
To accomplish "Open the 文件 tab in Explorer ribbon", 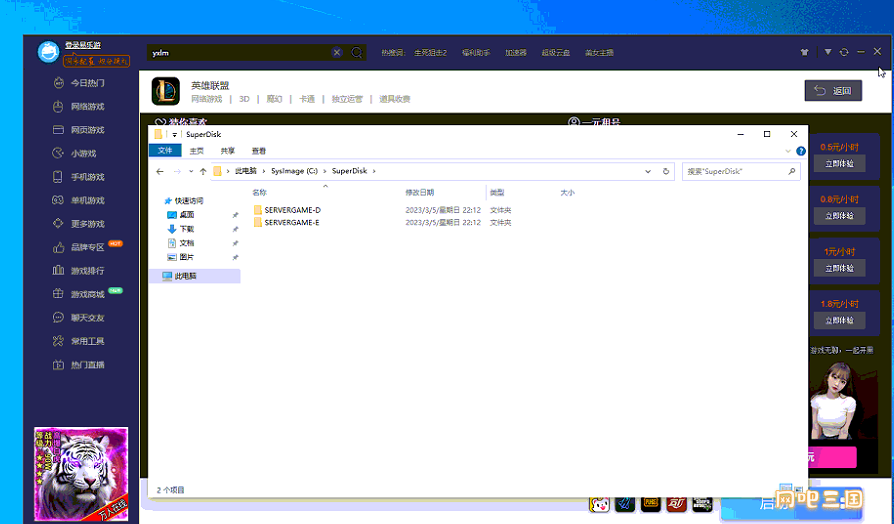I will click(165, 151).
